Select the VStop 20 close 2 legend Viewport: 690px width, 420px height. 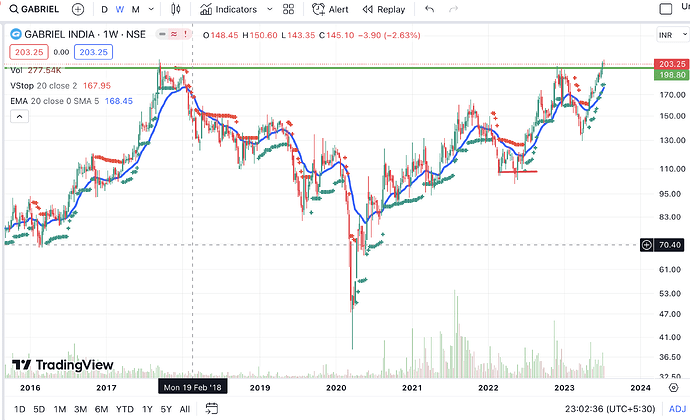tap(60, 85)
